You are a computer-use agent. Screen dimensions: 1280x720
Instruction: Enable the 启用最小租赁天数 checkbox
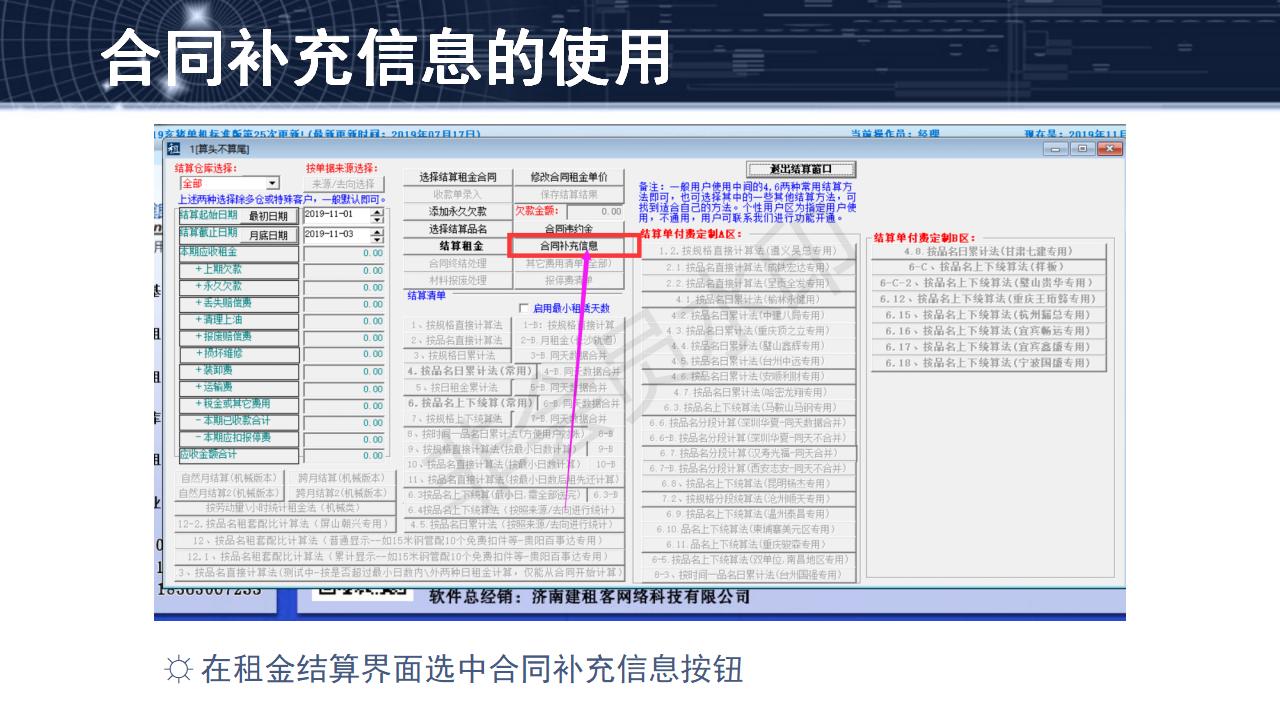point(522,306)
